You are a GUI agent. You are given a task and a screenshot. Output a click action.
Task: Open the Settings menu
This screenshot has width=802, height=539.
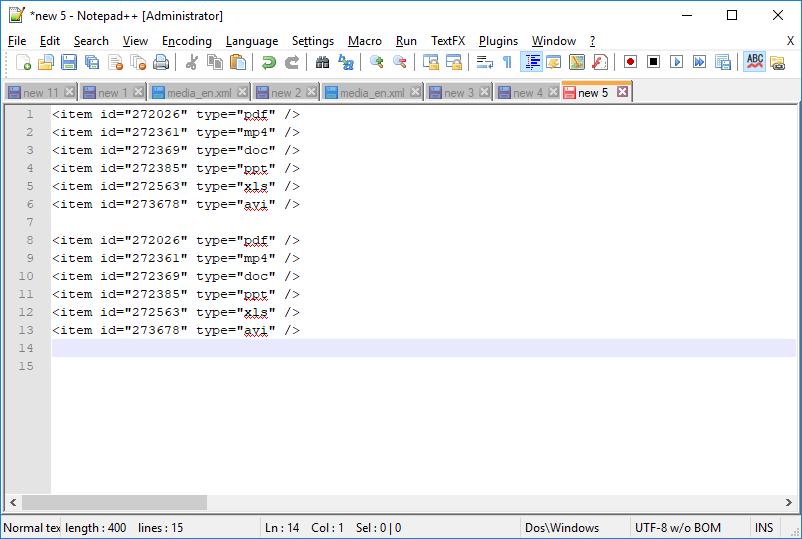coord(313,41)
